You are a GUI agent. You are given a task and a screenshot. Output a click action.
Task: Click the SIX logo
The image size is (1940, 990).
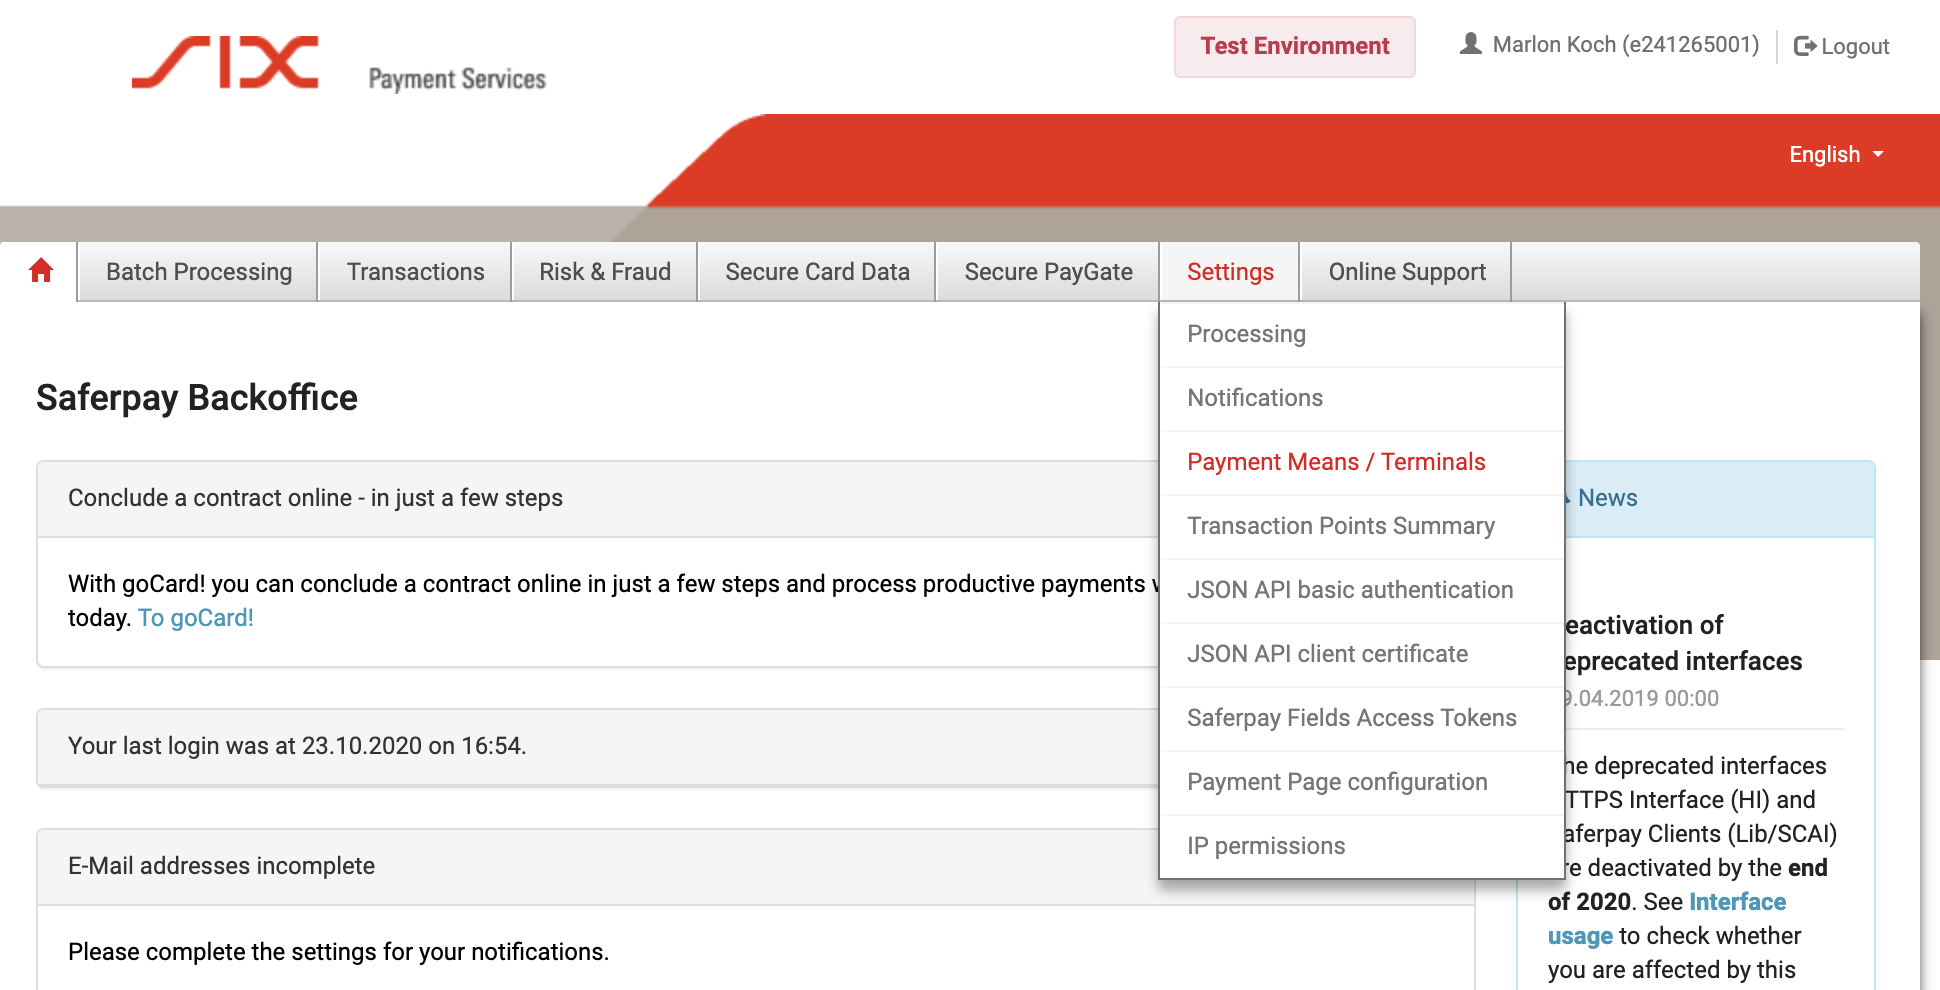point(225,62)
